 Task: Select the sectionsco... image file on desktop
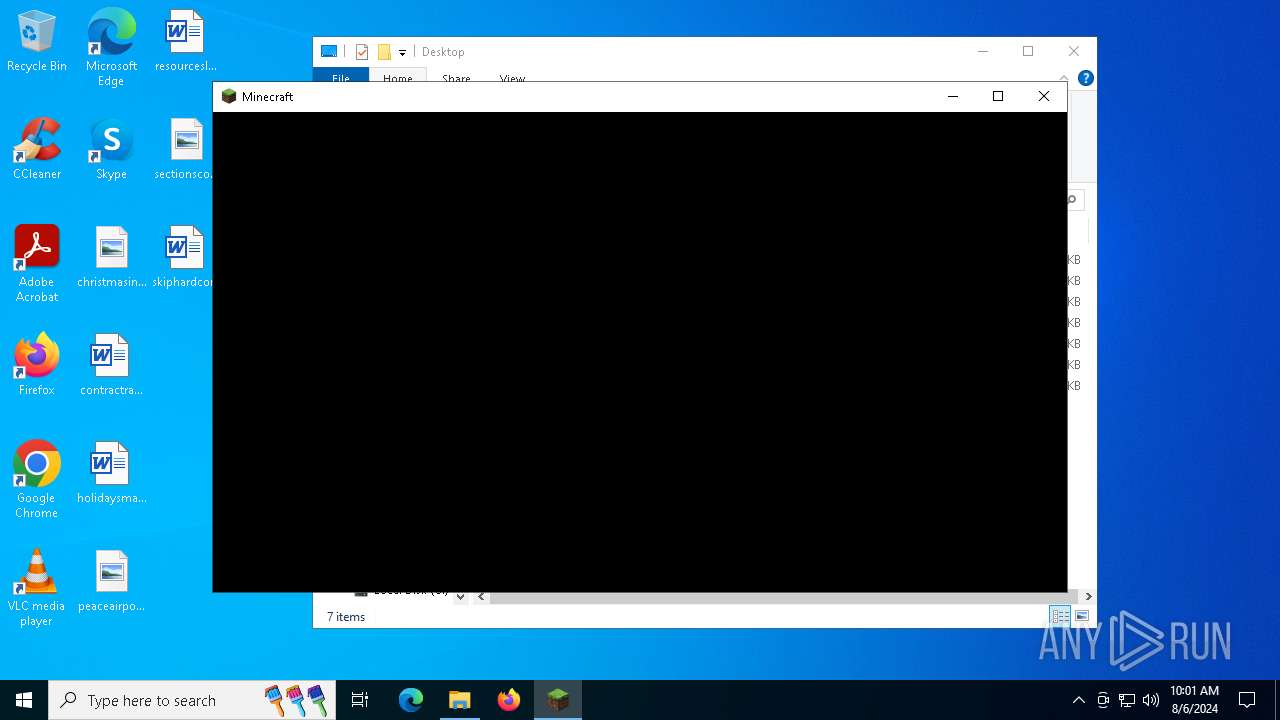[185, 149]
